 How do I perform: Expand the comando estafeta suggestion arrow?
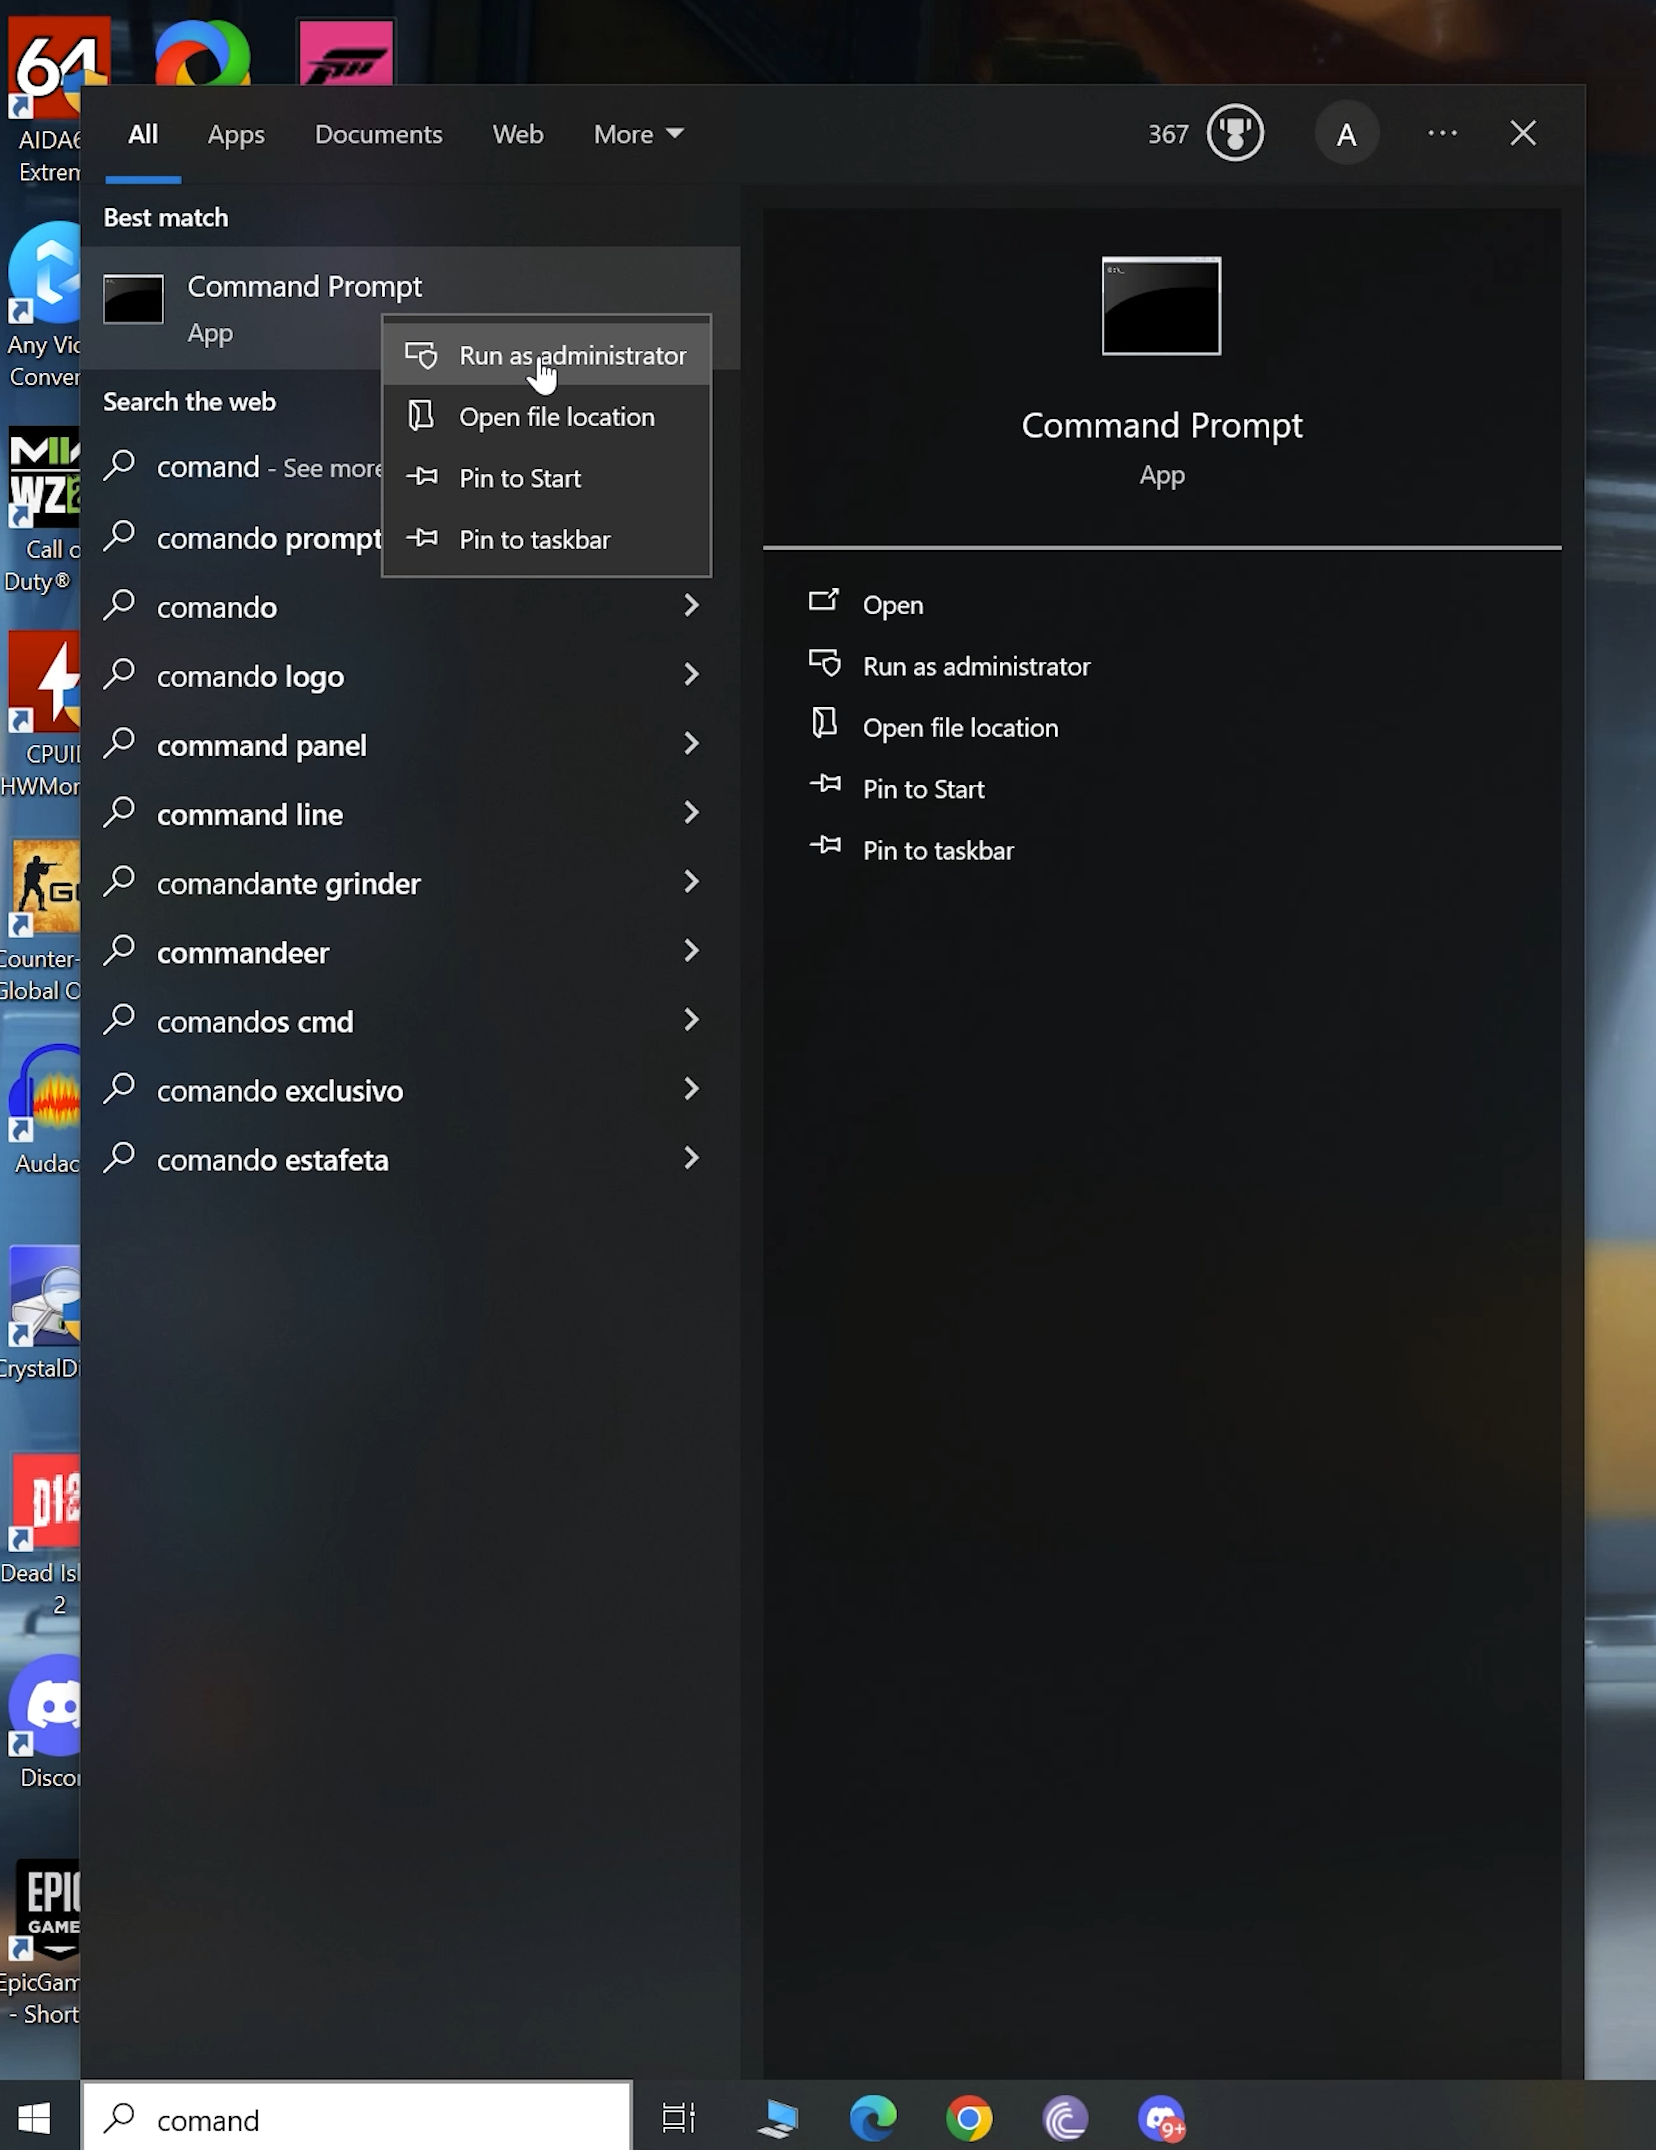[690, 1157]
